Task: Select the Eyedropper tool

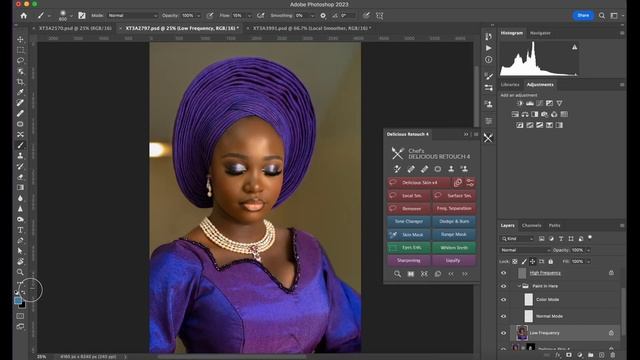Action: click(x=20, y=92)
